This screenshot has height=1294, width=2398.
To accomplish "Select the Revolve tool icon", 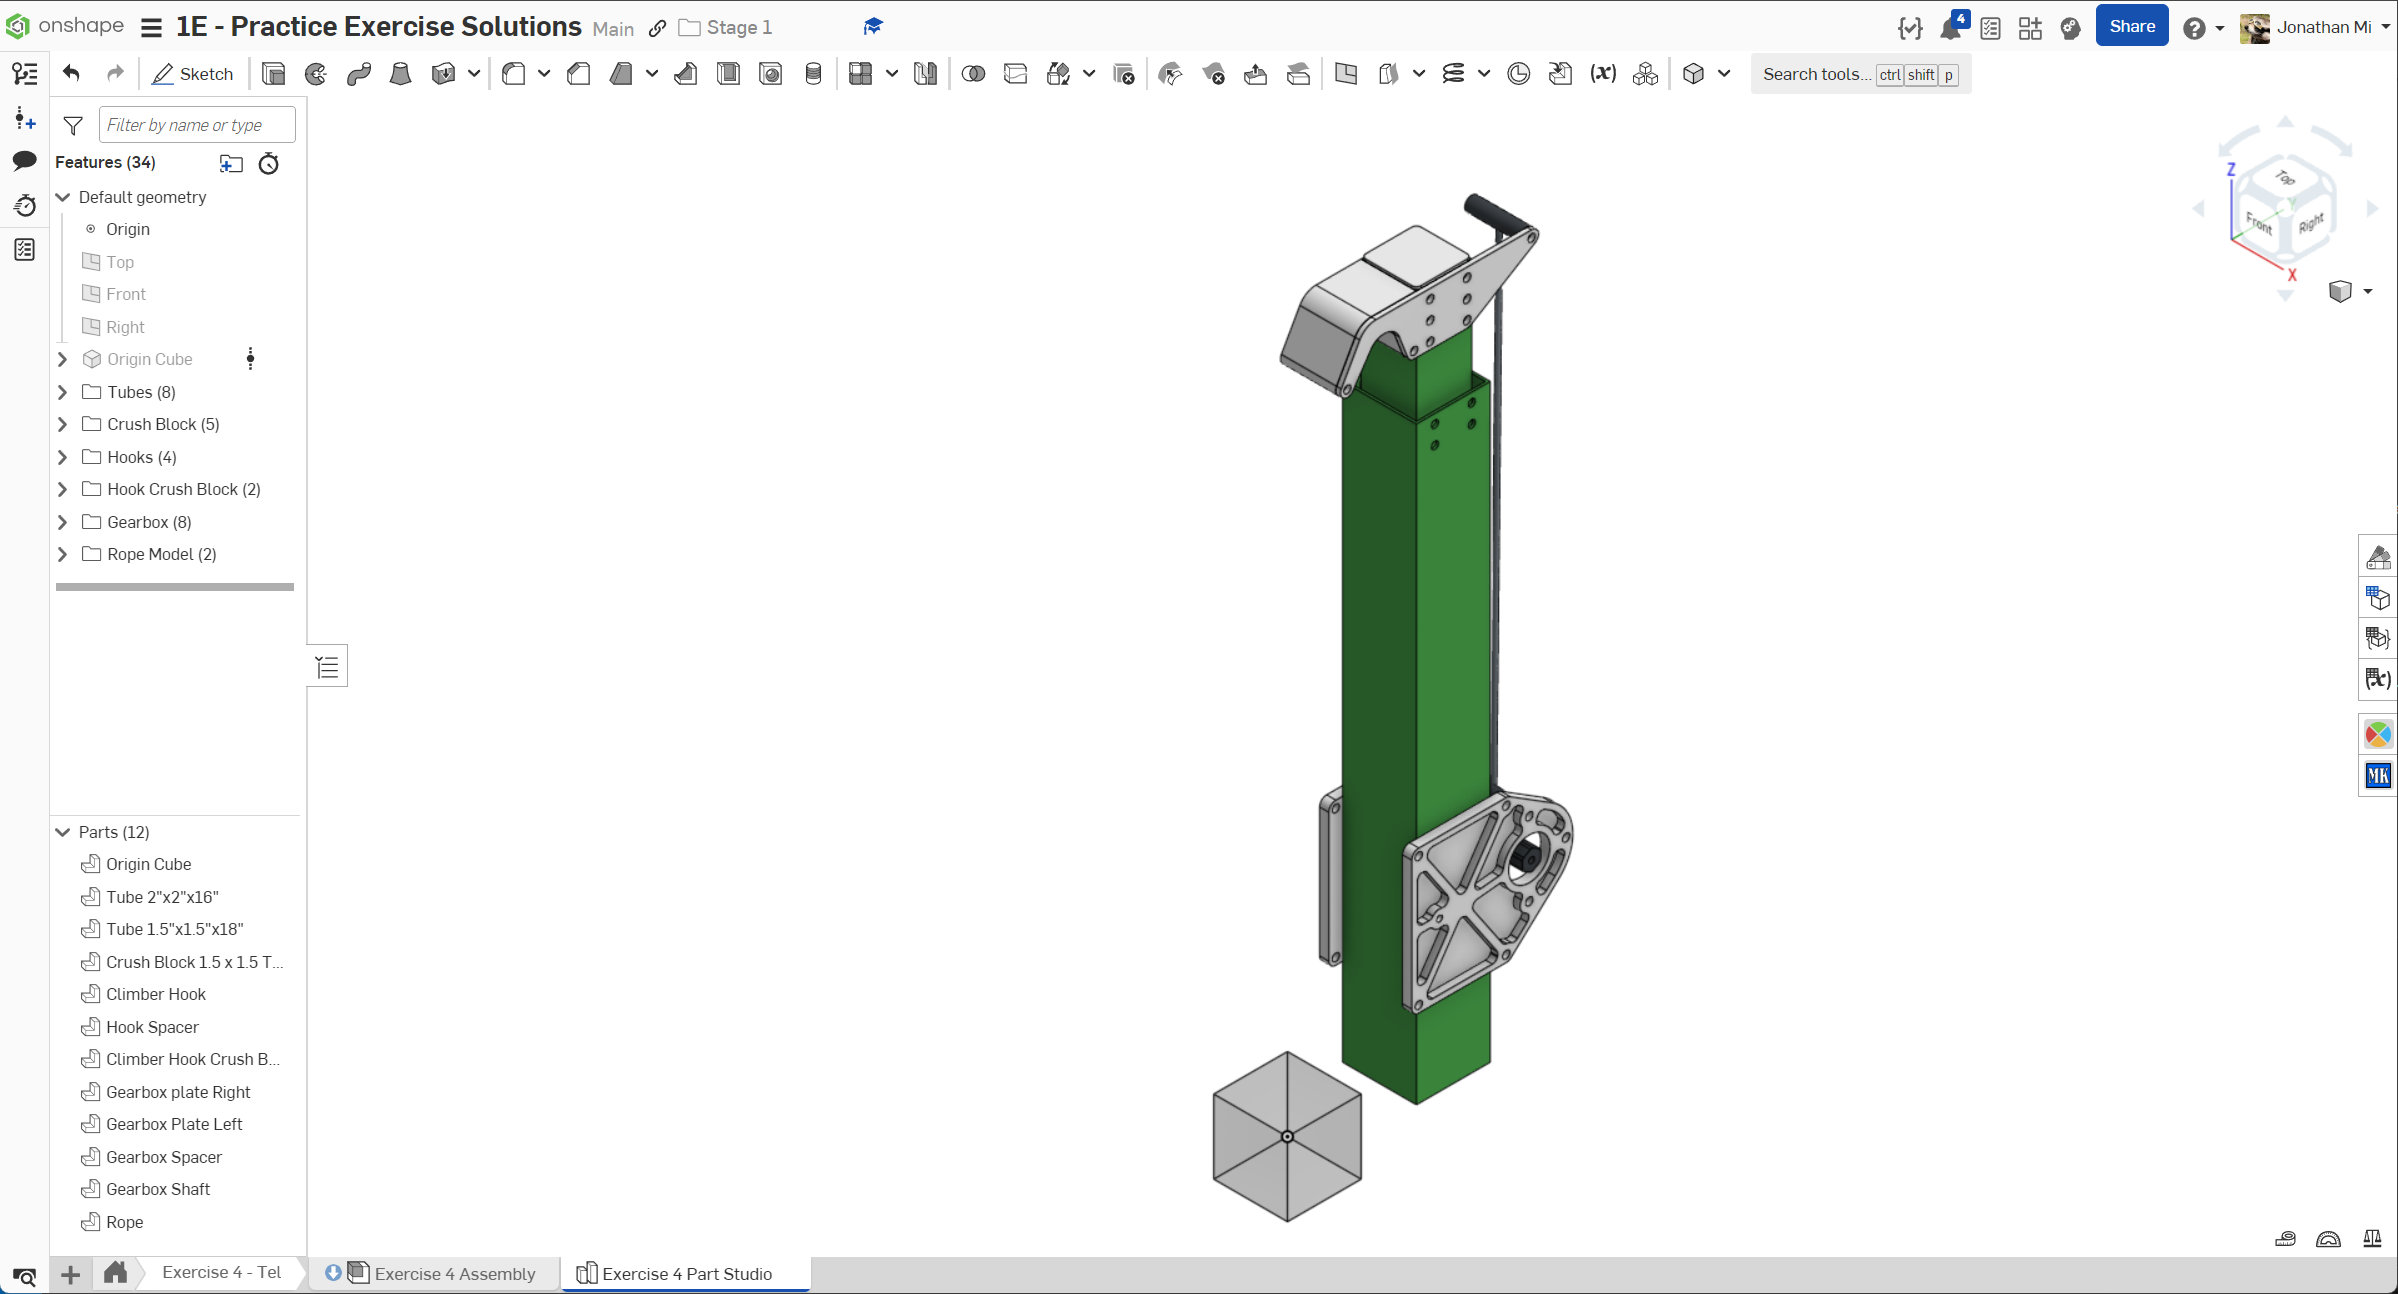I will click(x=316, y=74).
